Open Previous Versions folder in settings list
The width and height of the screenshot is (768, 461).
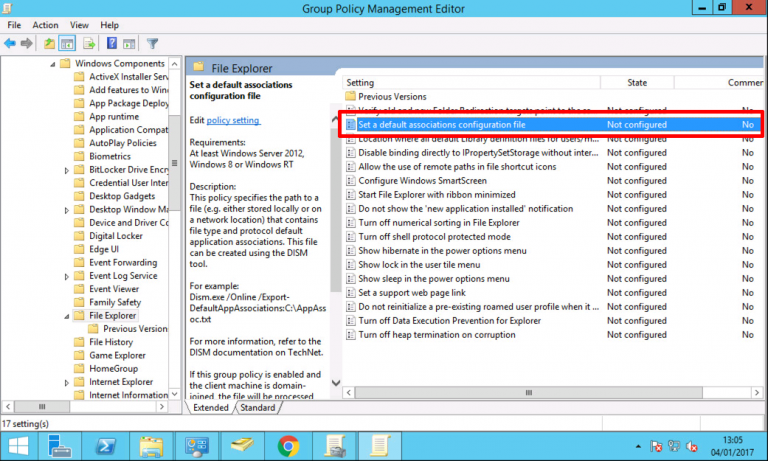pos(386,97)
